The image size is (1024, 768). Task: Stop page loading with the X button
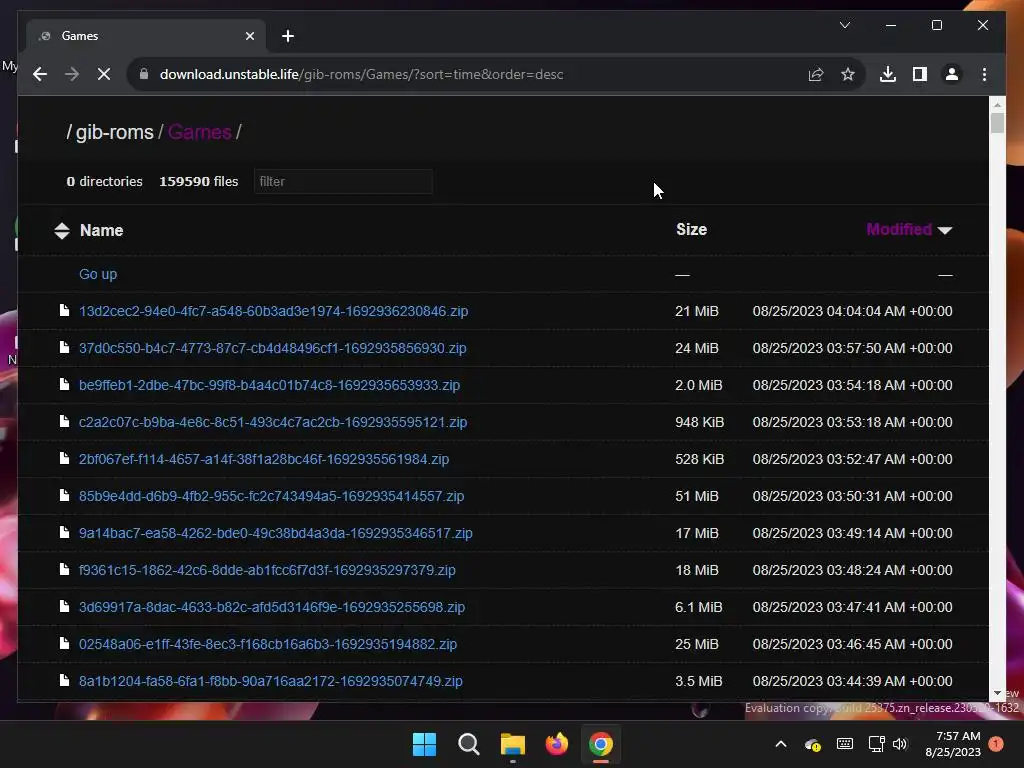[x=104, y=74]
